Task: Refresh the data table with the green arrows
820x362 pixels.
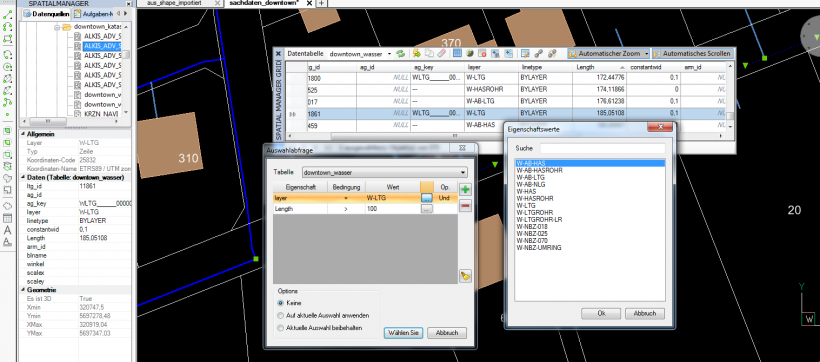Action: tap(401, 53)
